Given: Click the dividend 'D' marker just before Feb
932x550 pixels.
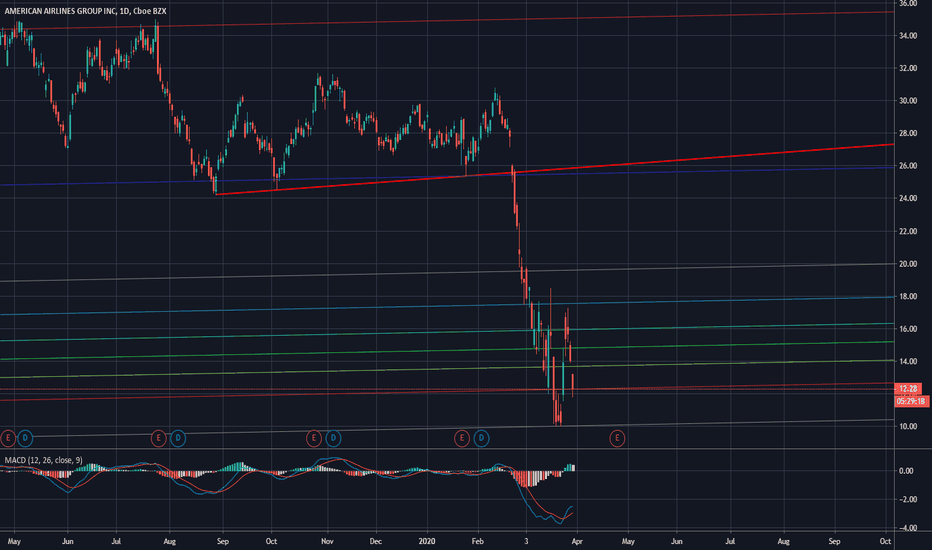Looking at the screenshot, I should 481,439.
